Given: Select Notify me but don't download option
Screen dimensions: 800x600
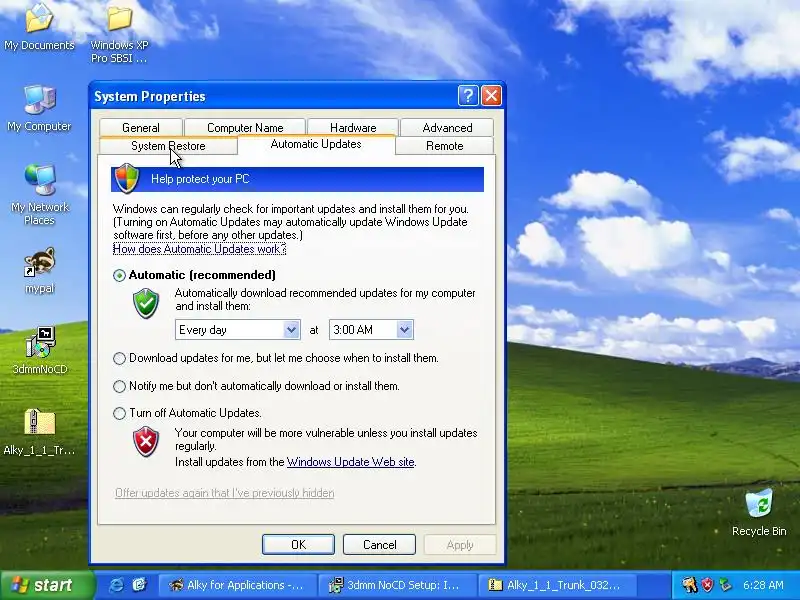Looking at the screenshot, I should [x=119, y=386].
